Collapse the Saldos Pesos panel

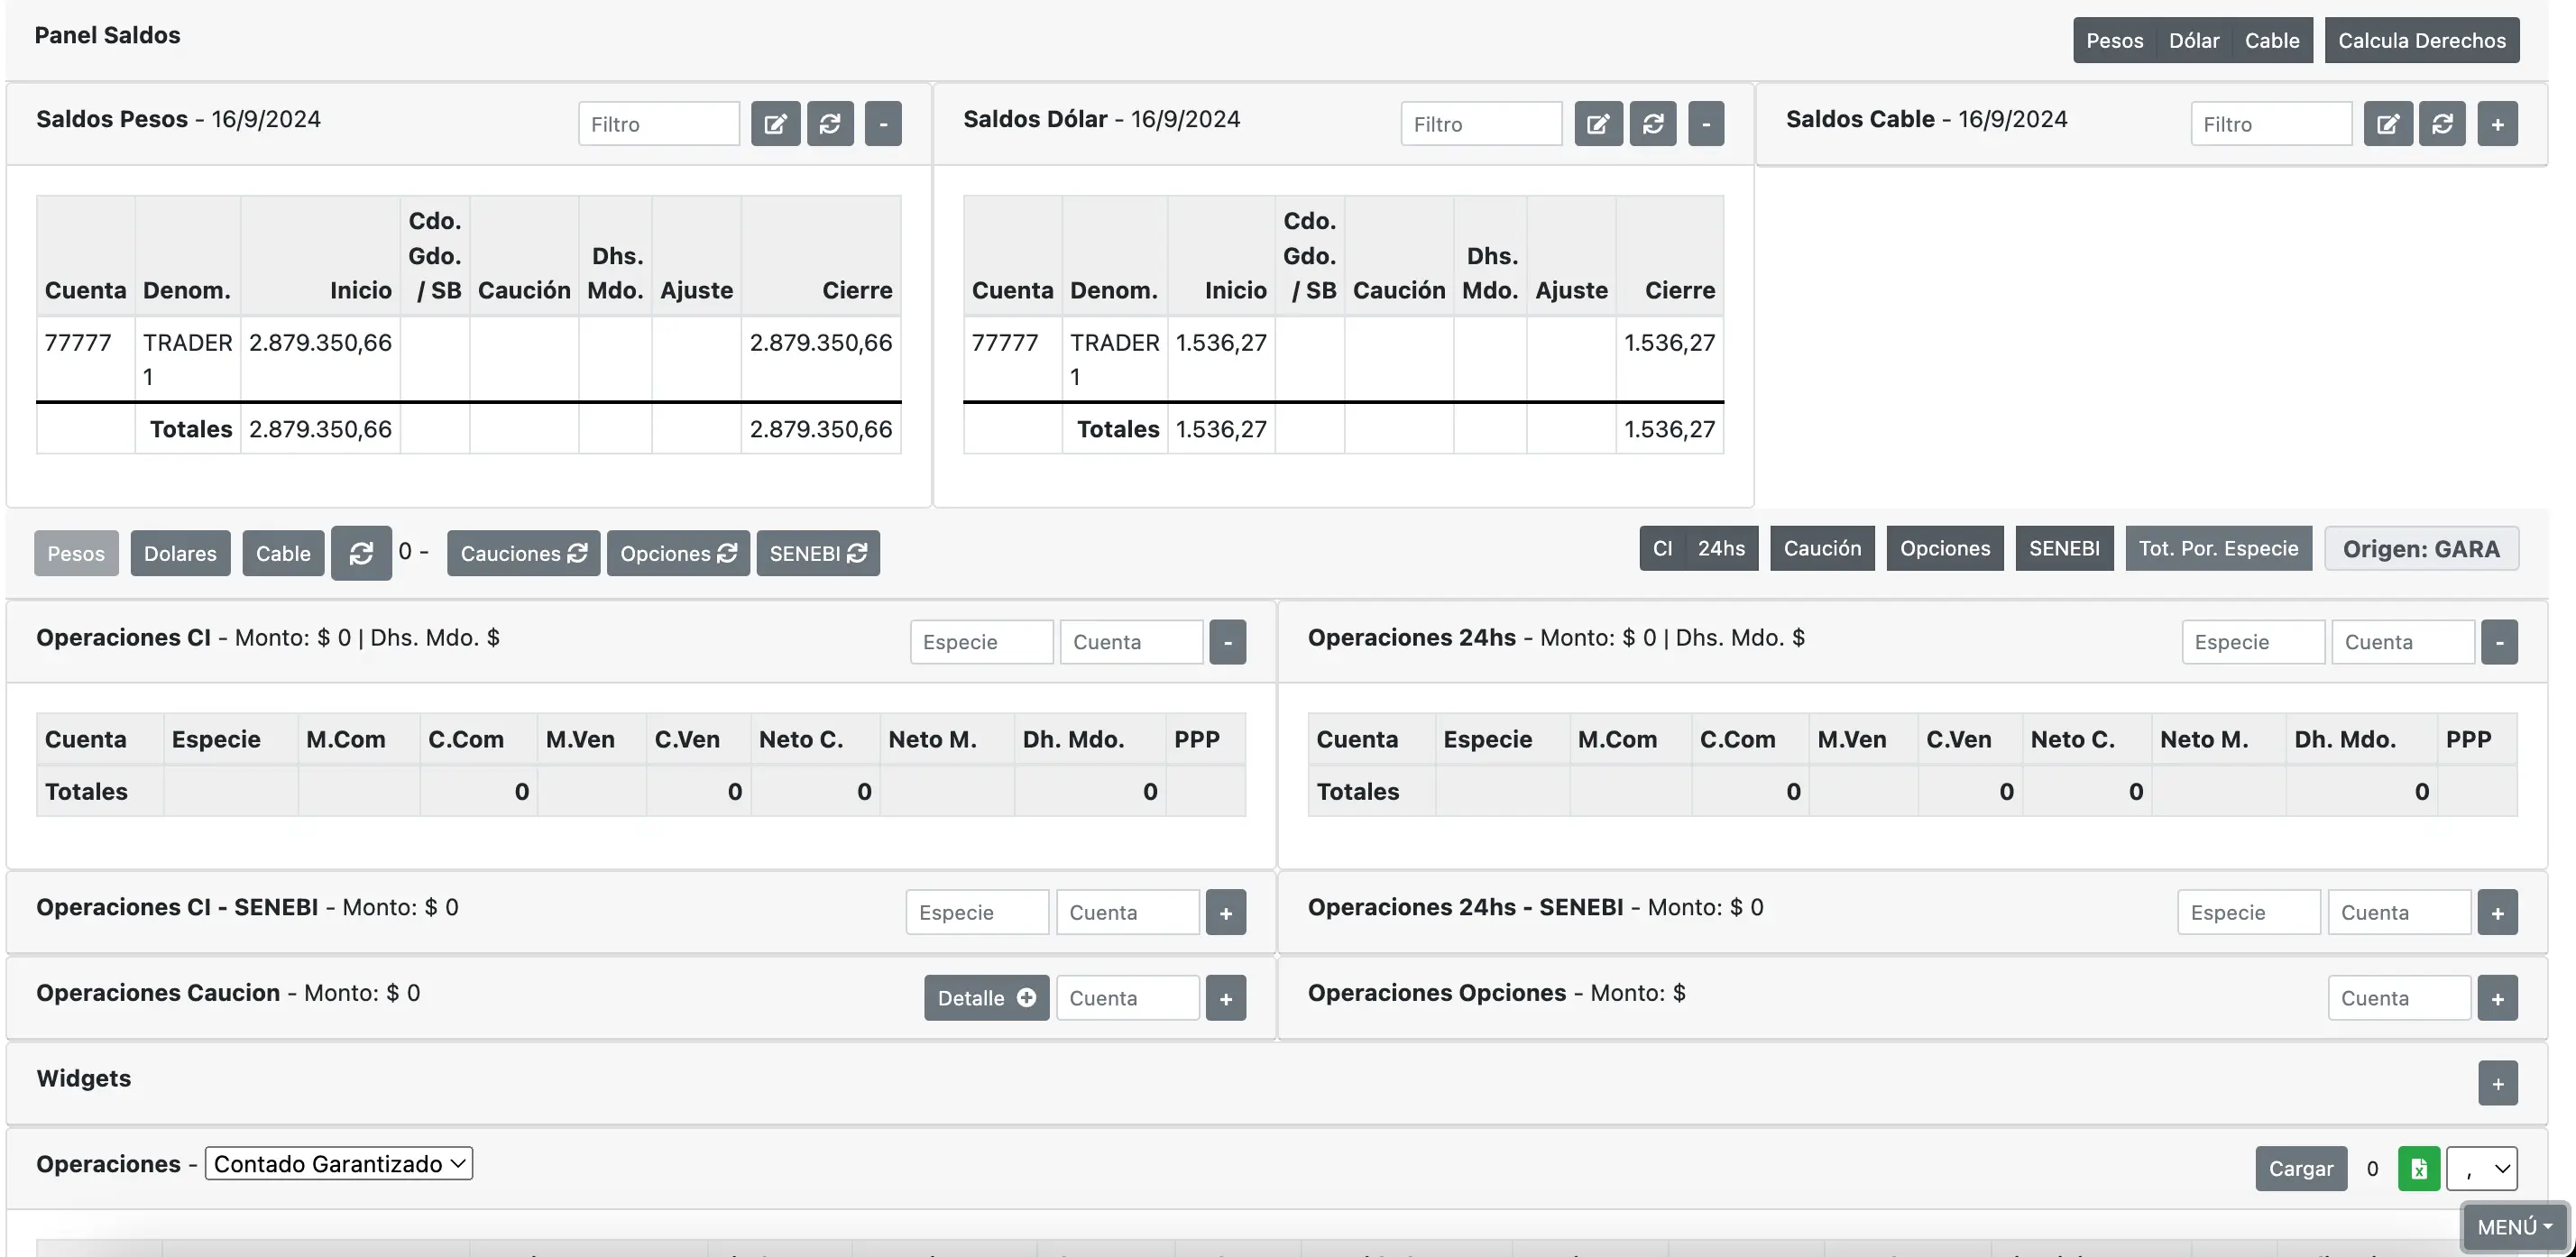point(883,124)
